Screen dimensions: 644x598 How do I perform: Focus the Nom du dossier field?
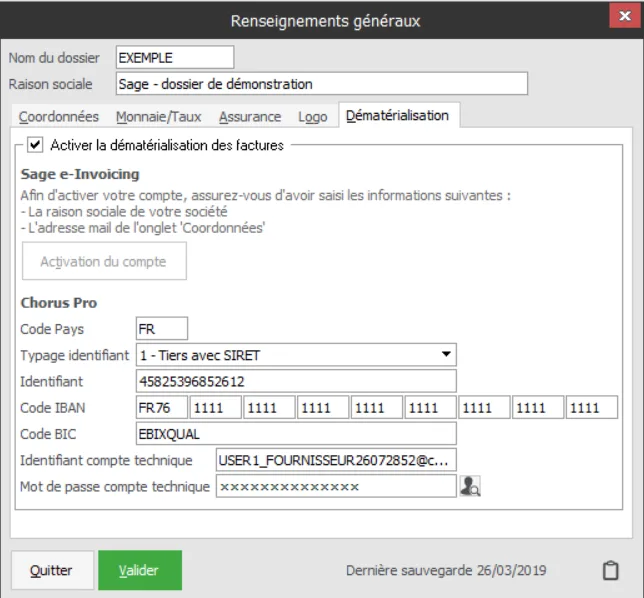(175, 58)
